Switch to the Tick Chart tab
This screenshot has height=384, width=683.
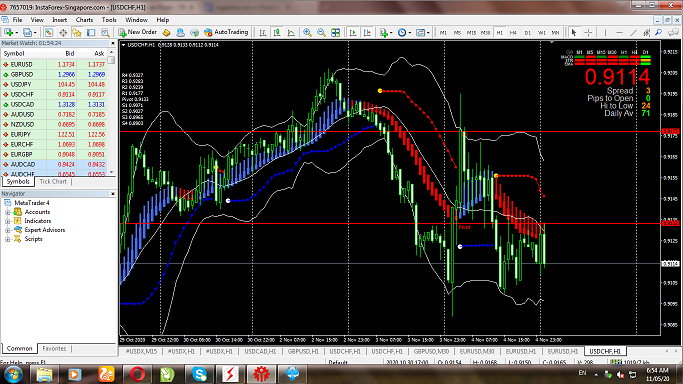click(53, 182)
